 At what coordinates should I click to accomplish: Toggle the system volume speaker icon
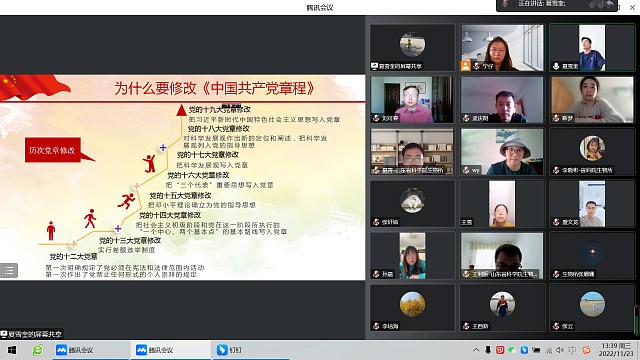pyautogui.click(x=560, y=350)
